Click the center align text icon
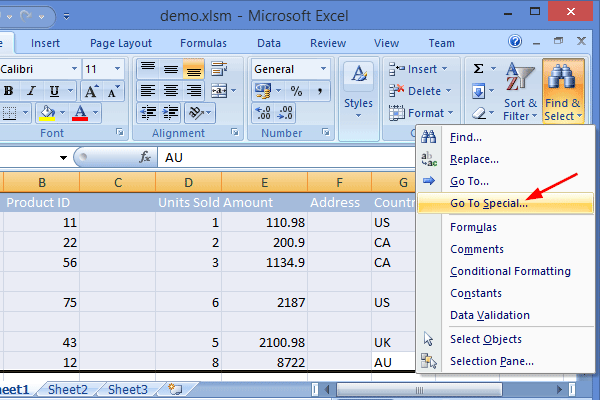This screenshot has height=400, width=600. pyautogui.click(x=171, y=91)
